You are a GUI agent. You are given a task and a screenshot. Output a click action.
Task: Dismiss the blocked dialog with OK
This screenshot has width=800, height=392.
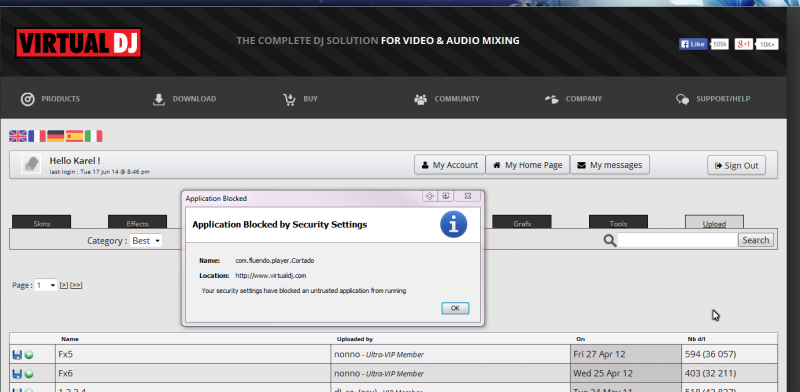tap(455, 308)
